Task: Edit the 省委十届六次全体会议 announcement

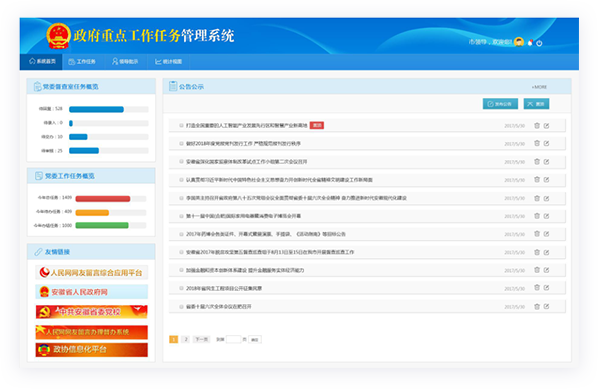Action: click(547, 306)
